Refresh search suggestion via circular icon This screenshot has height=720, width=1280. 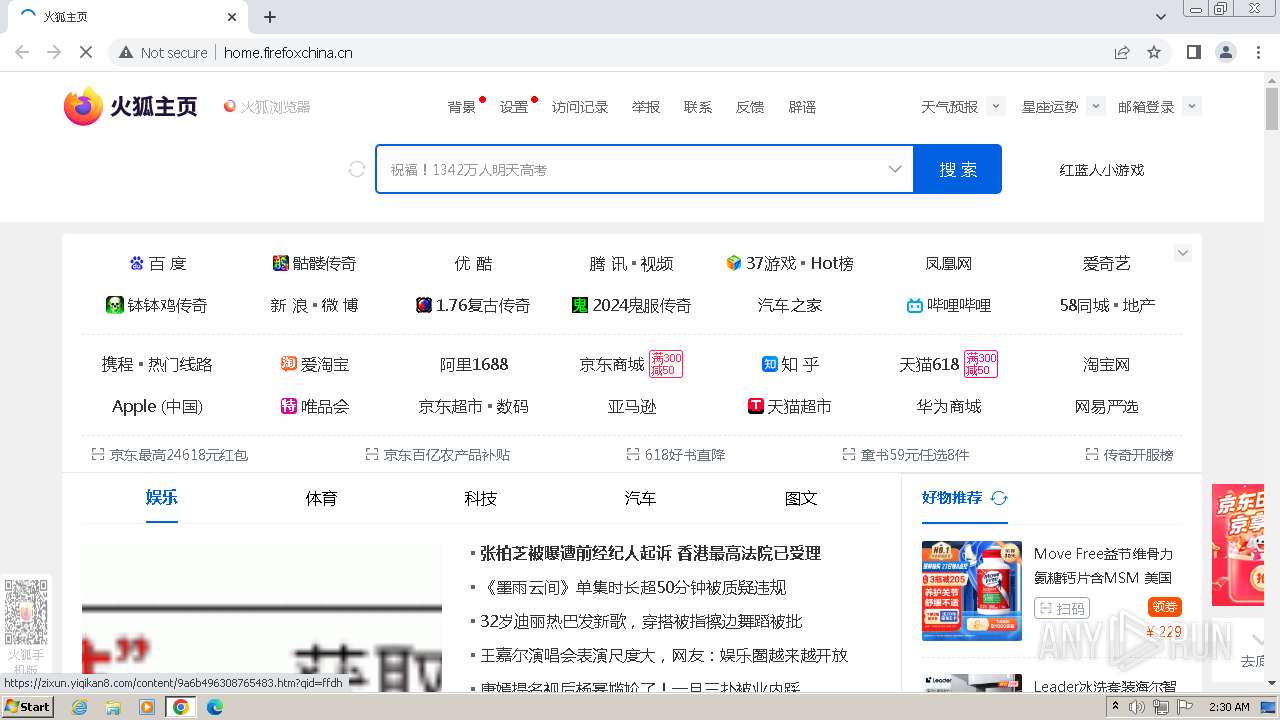[x=357, y=169]
